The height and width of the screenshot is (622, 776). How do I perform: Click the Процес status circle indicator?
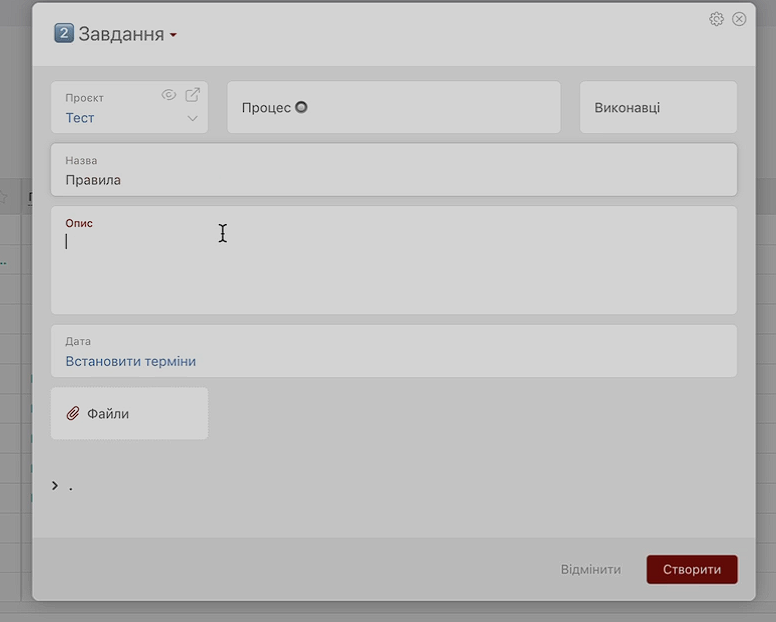[301, 107]
